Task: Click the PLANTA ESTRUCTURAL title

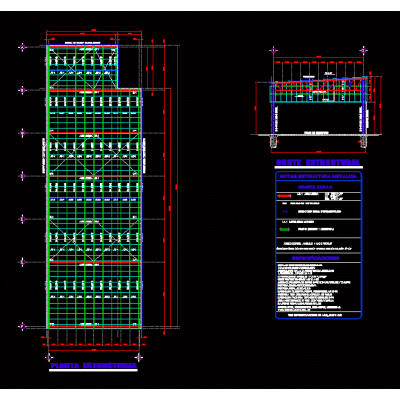Action: point(94,366)
